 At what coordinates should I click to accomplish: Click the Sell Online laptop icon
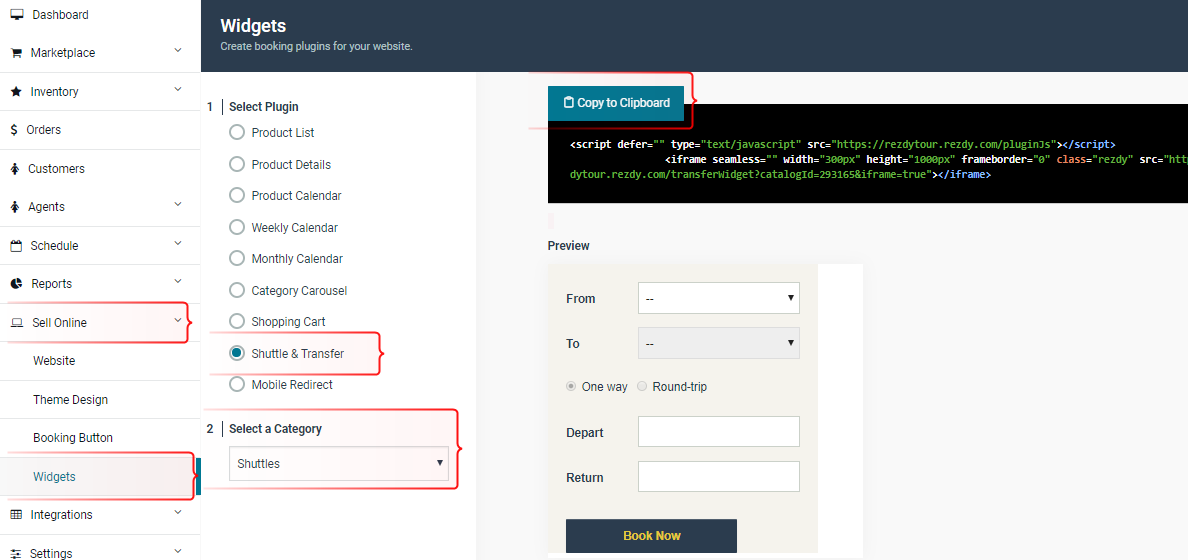pos(17,323)
